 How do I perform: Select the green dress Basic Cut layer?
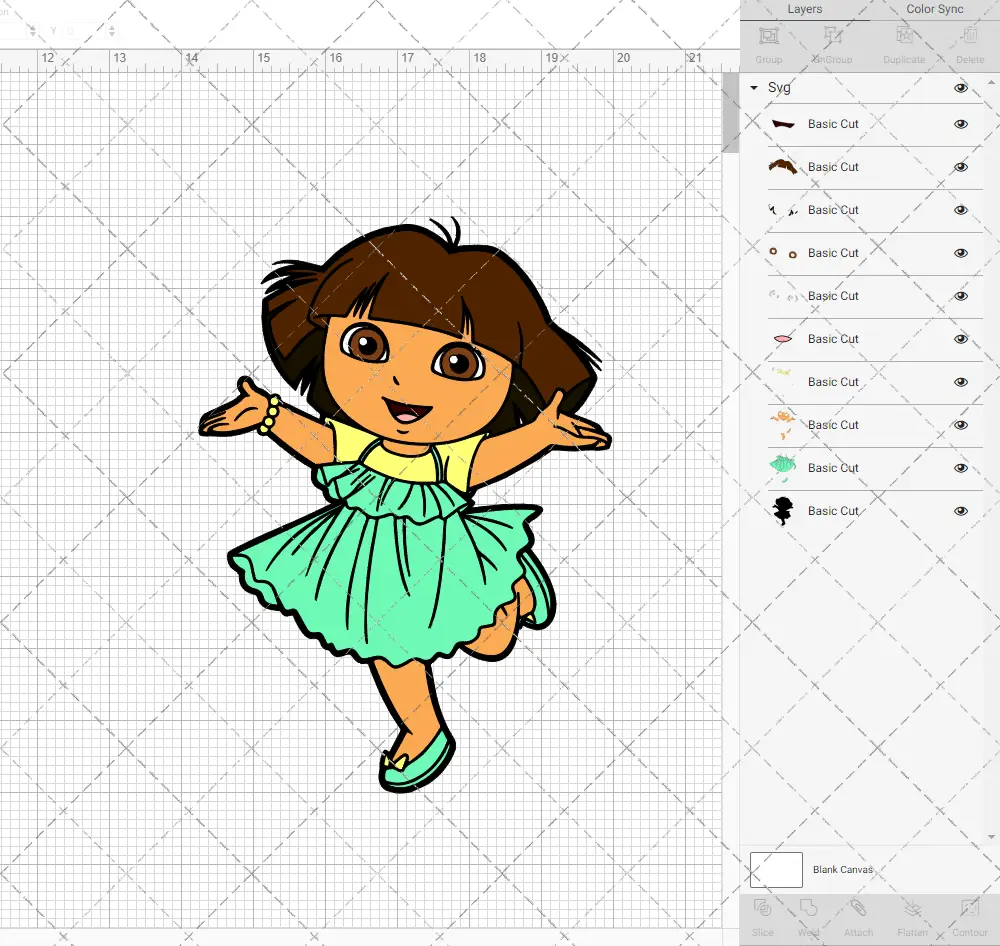pos(875,468)
